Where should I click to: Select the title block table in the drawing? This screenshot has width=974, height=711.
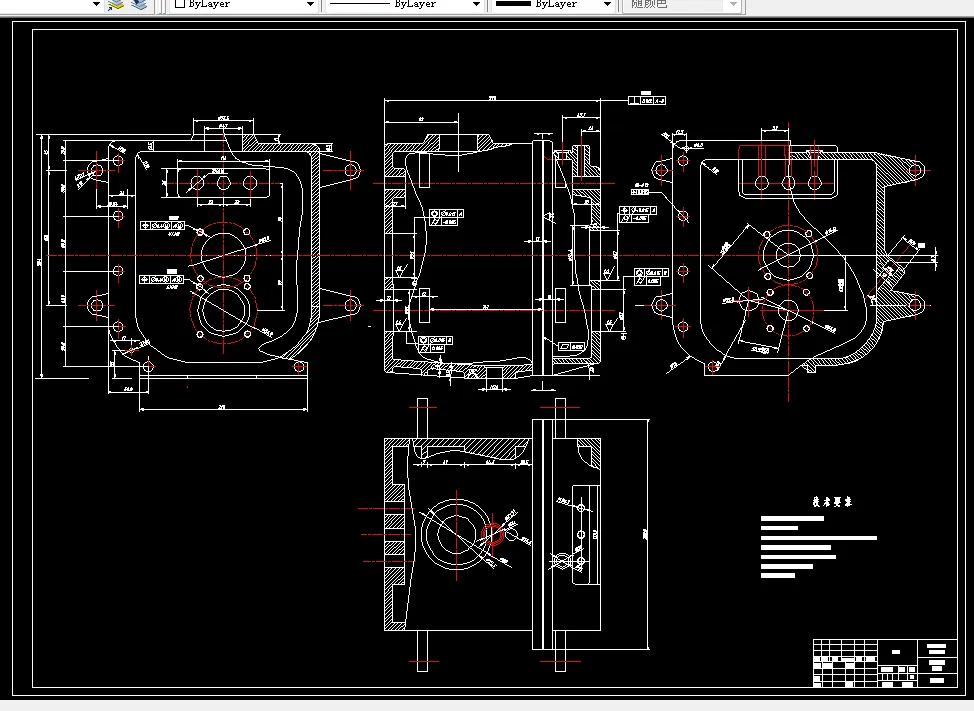coord(885,663)
